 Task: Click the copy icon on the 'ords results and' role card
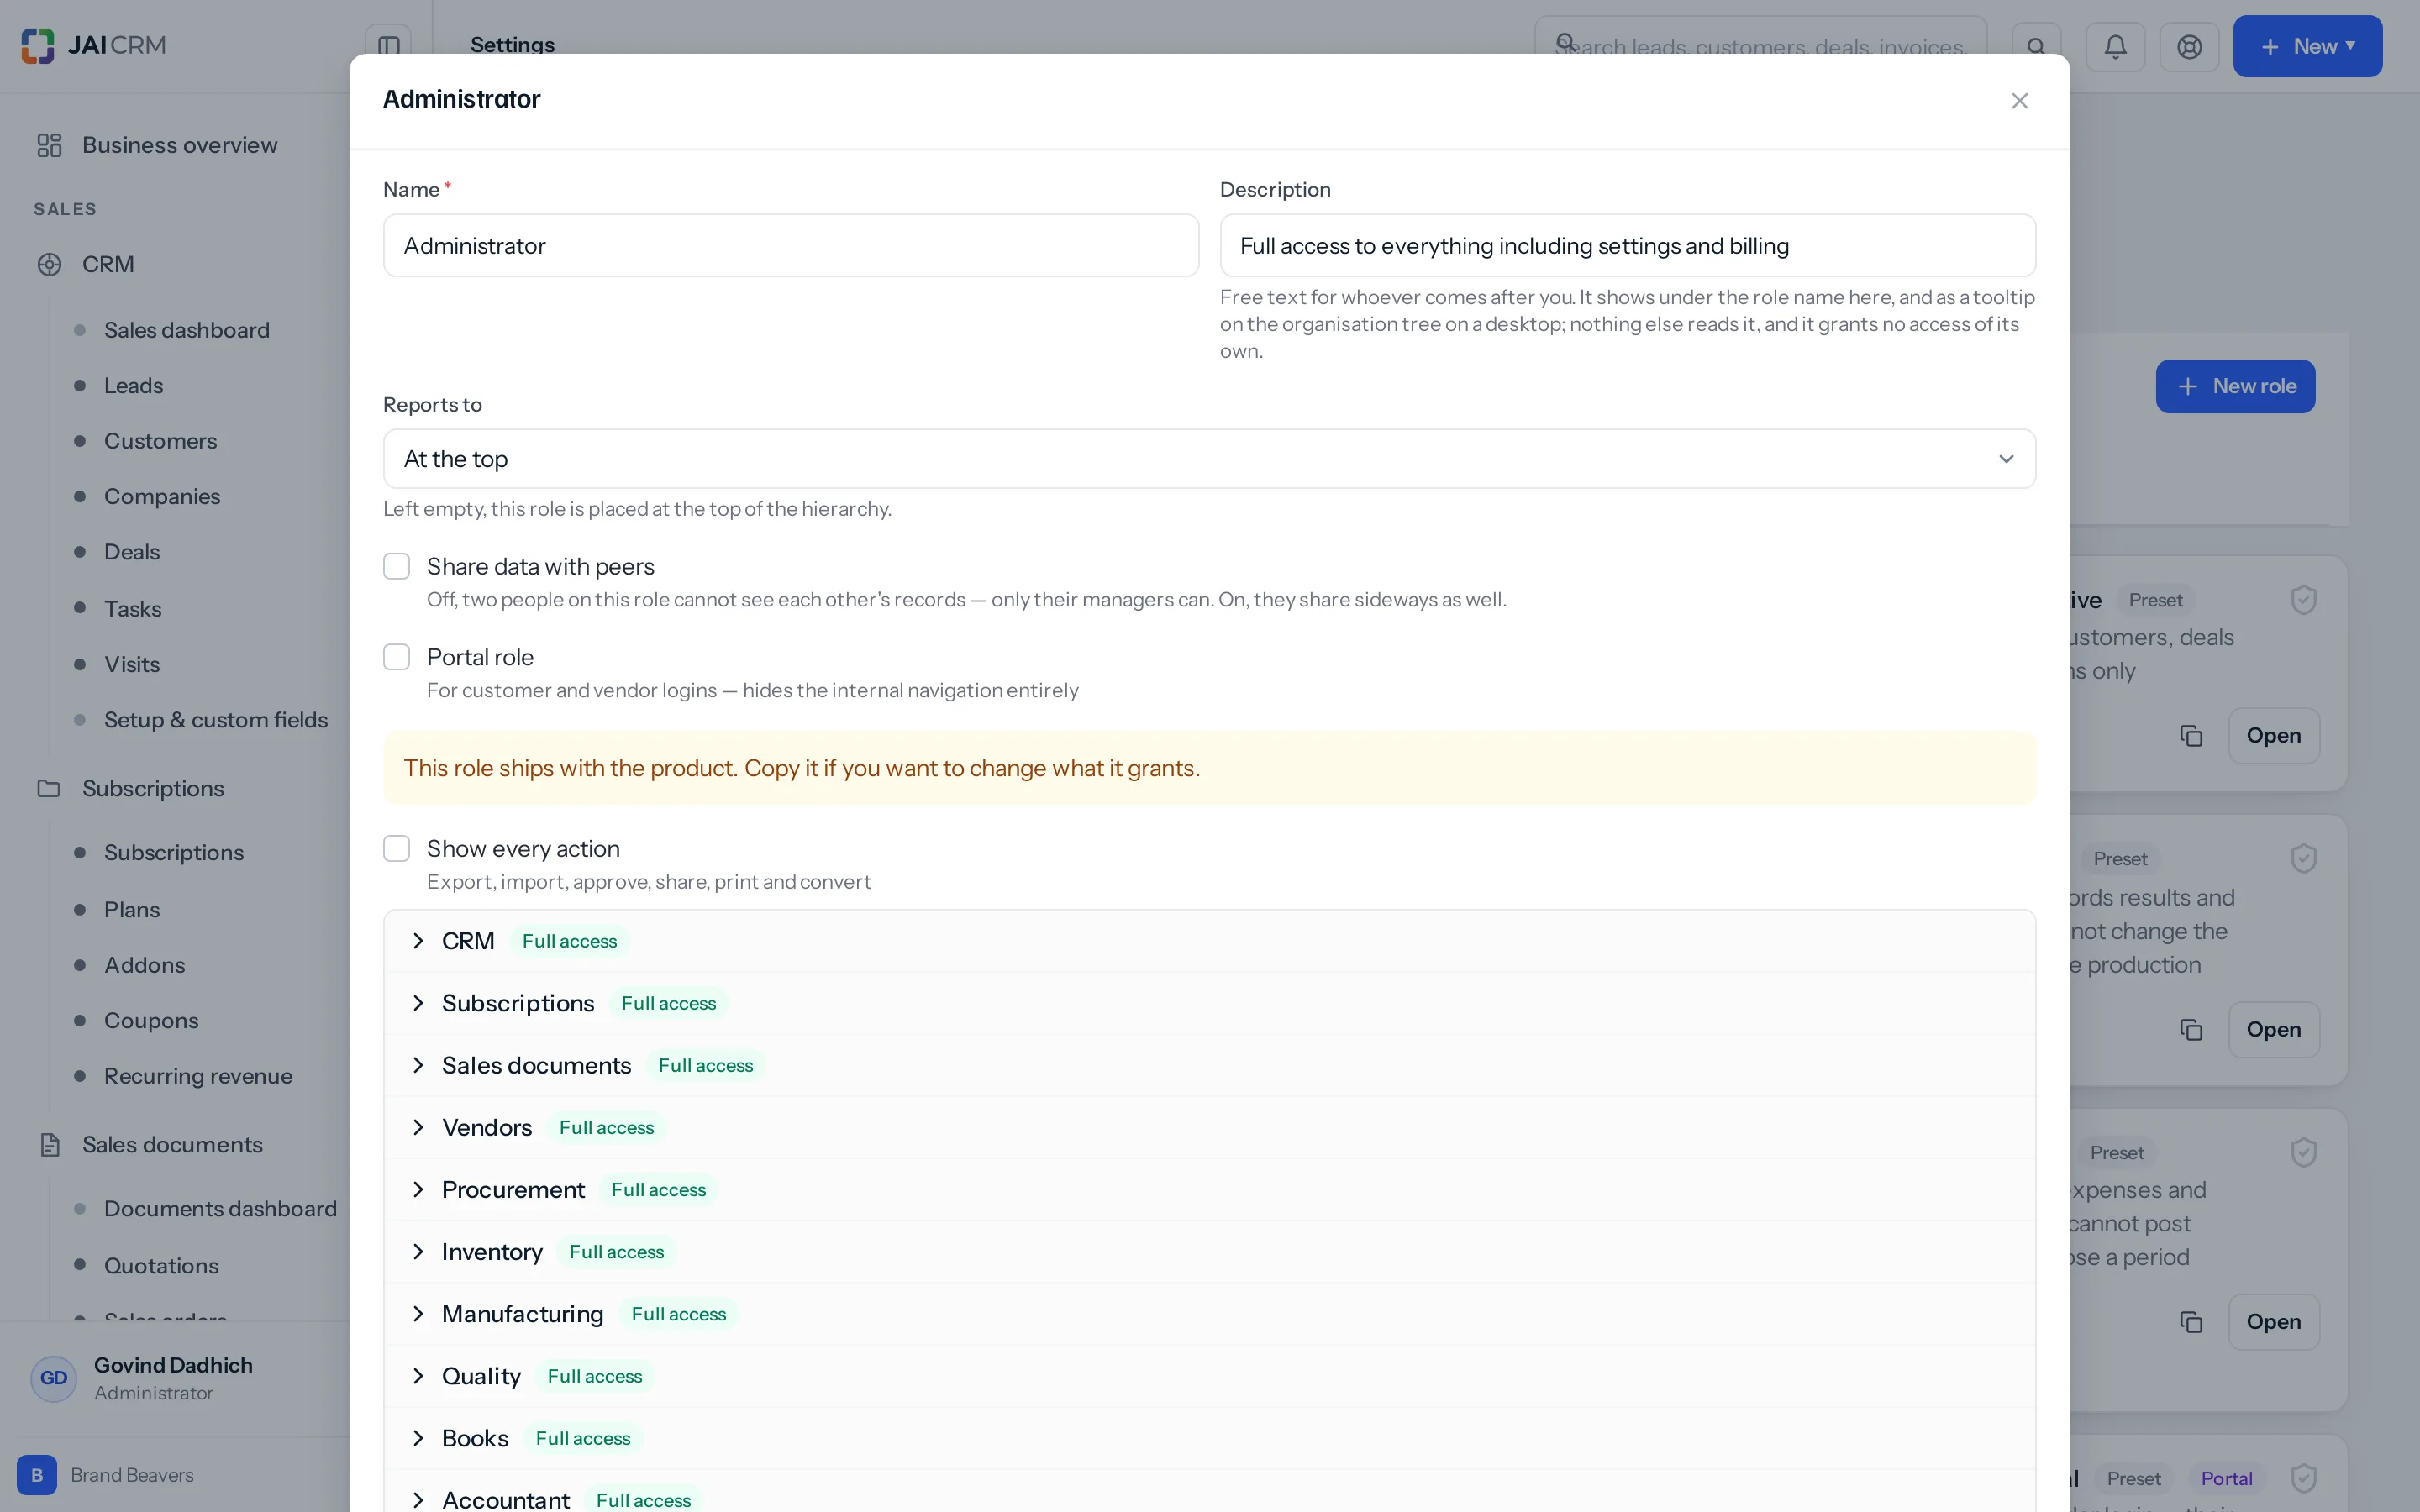[x=2191, y=1030]
